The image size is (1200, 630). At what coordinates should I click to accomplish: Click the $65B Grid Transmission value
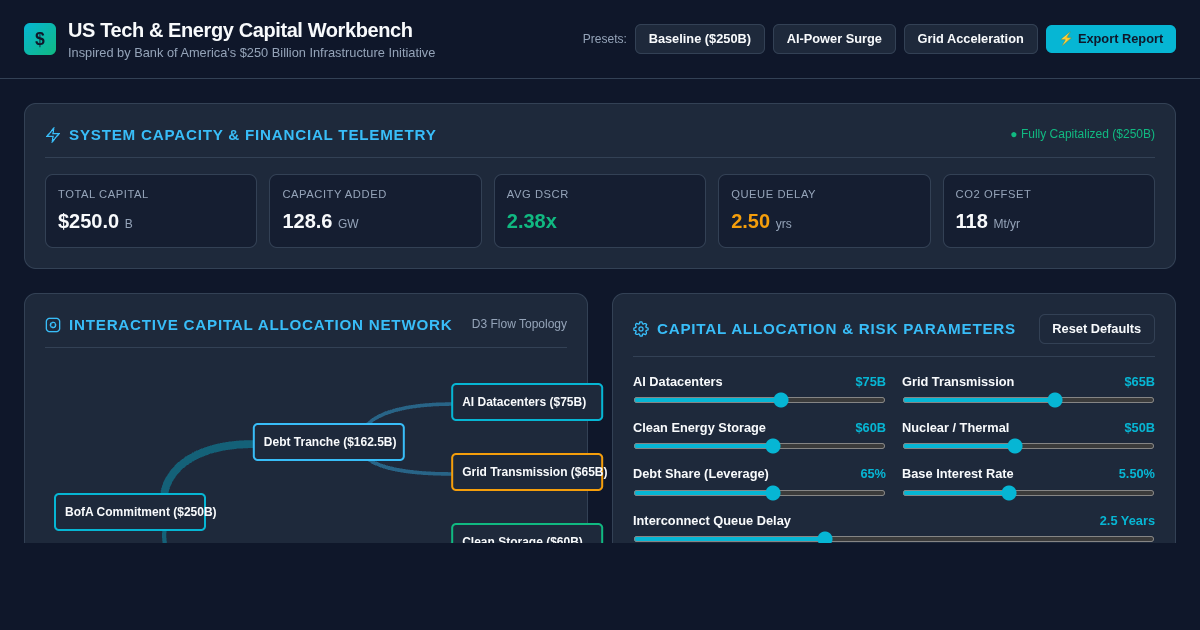click(x=1139, y=381)
